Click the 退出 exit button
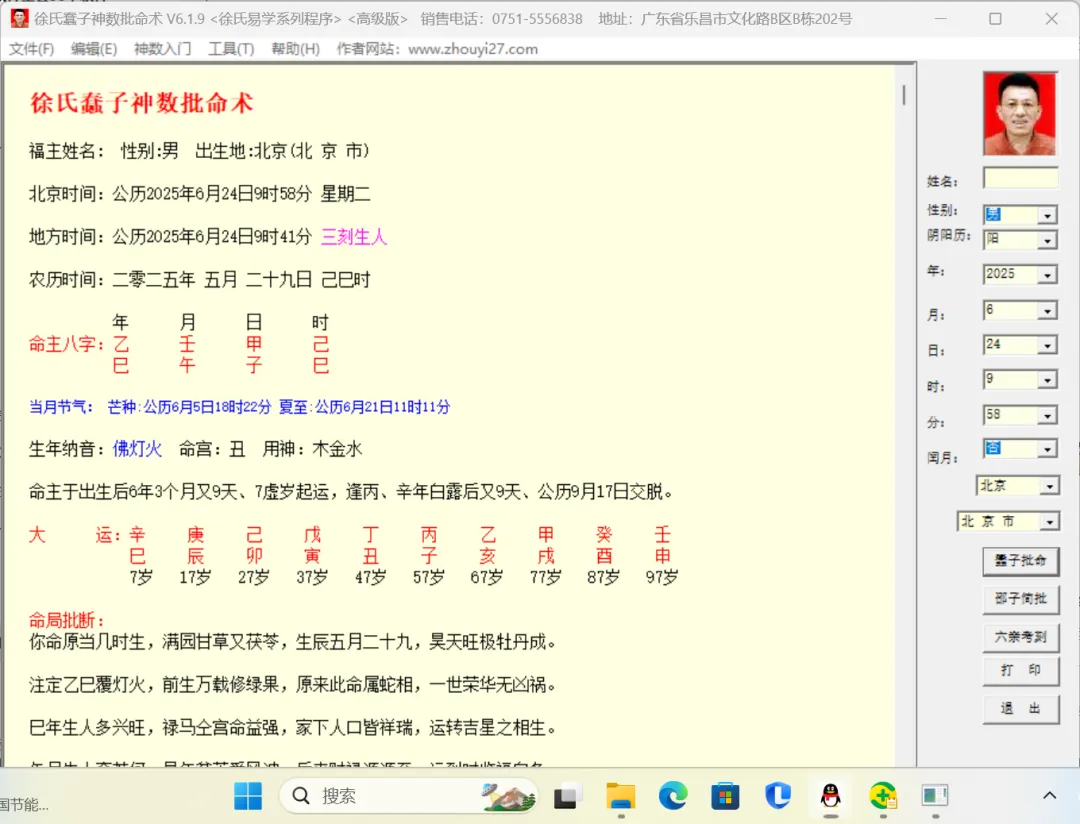1080x824 pixels. (1021, 709)
